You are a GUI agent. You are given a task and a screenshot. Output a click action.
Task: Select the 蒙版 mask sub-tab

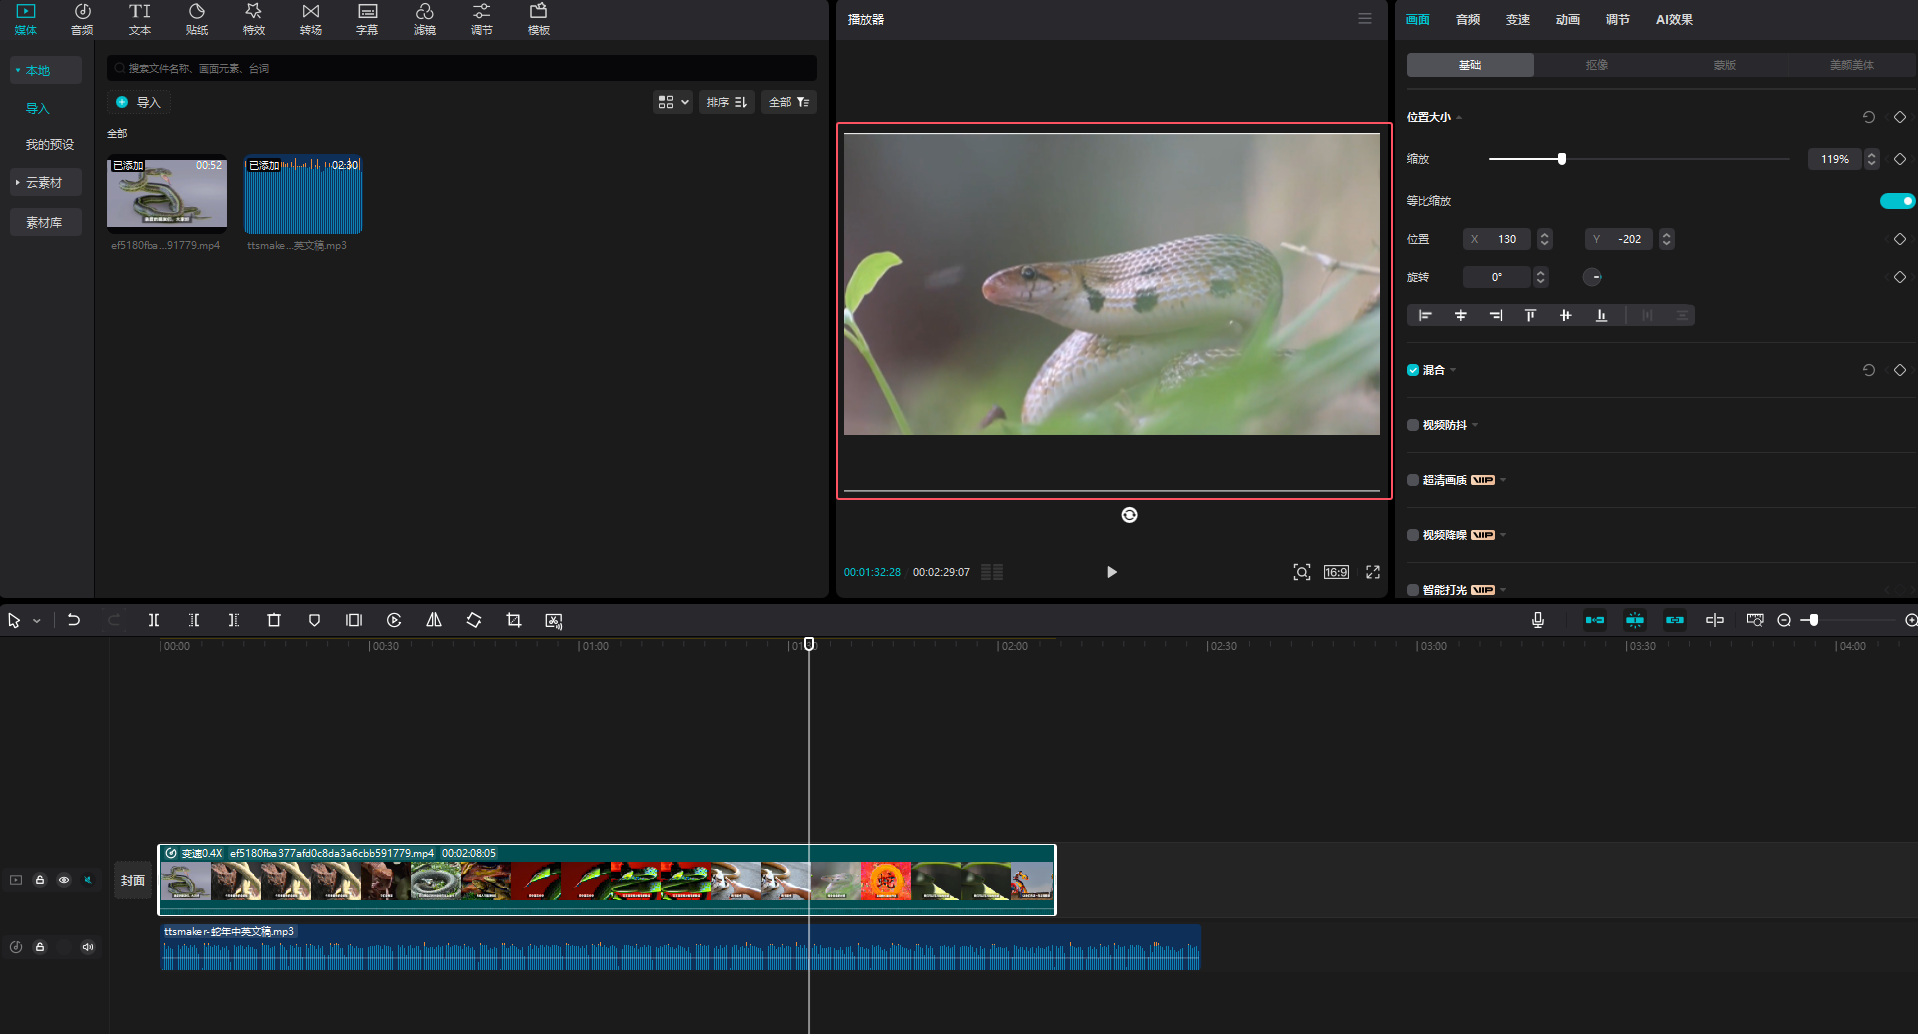click(1725, 65)
